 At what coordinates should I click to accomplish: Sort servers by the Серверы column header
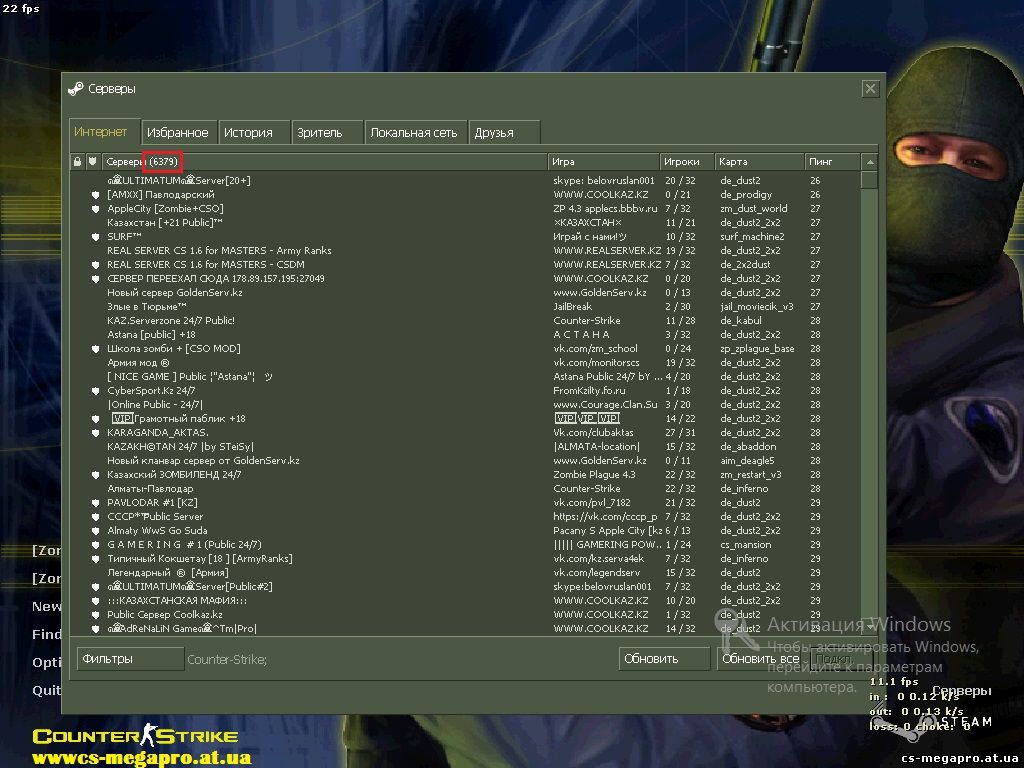coord(325,161)
